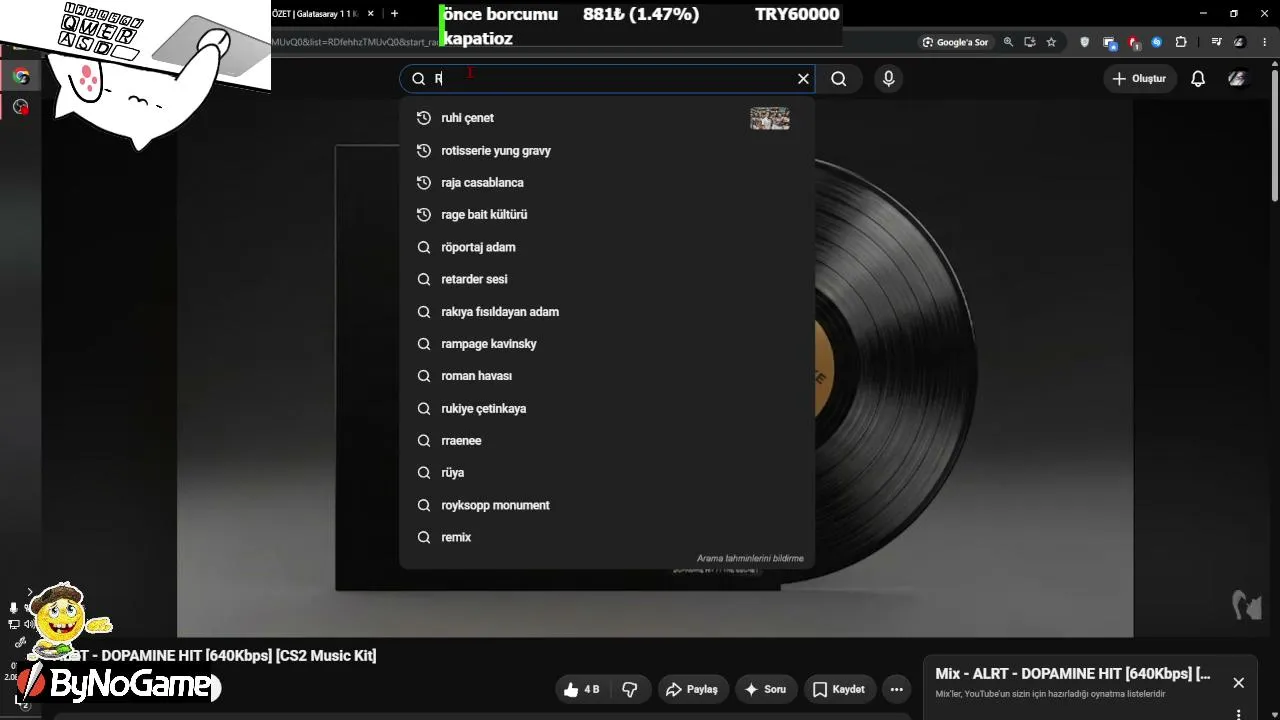Click Google'a Sor lens button
This screenshot has height=720, width=1280.
tap(956, 42)
